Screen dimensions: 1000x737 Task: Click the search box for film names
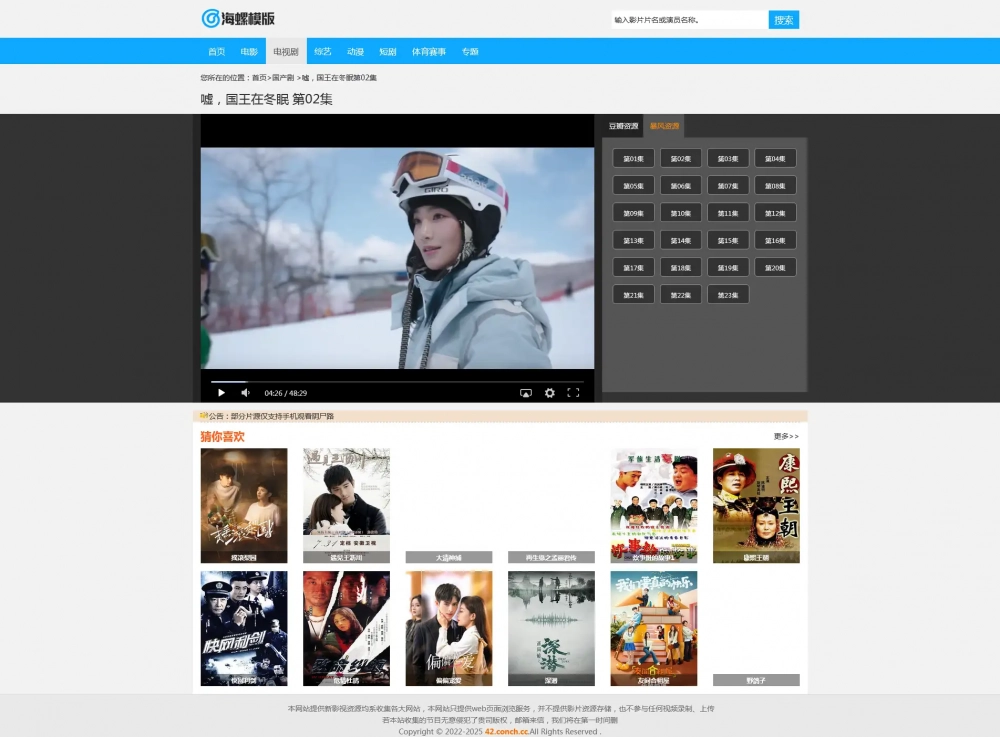tap(688, 20)
